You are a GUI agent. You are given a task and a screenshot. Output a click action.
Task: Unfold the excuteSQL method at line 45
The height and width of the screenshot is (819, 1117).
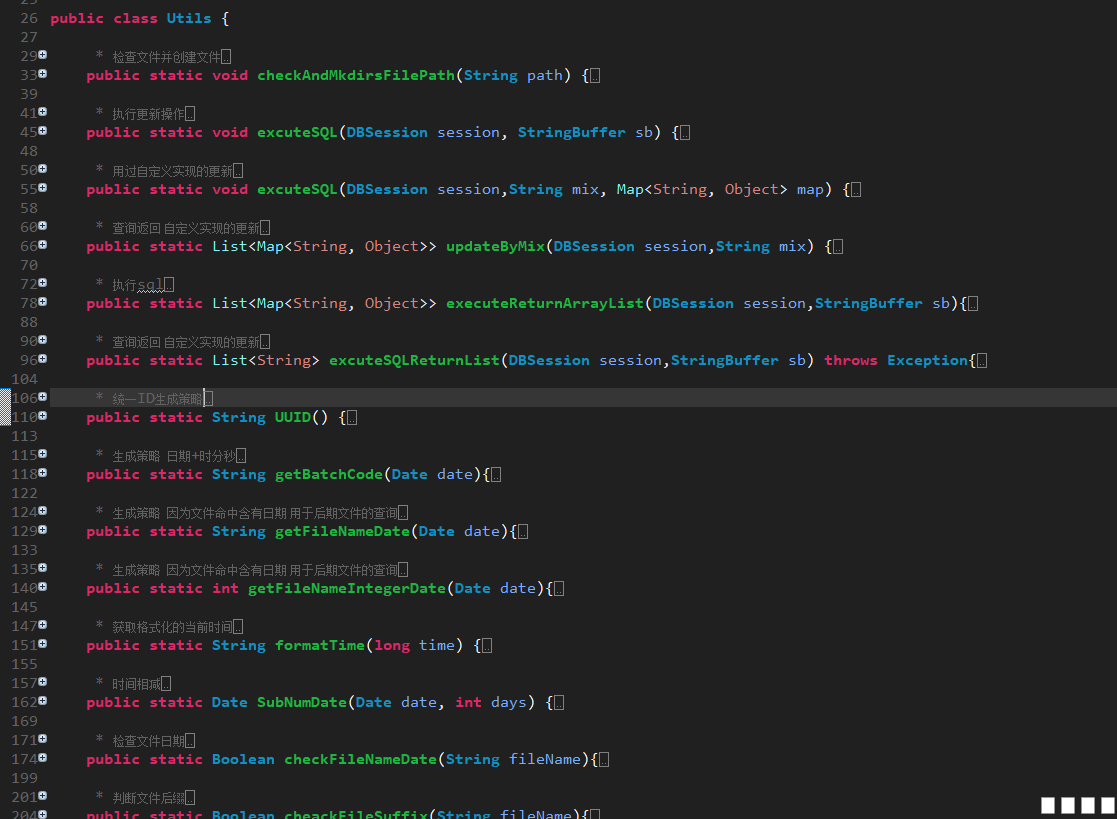(43, 132)
